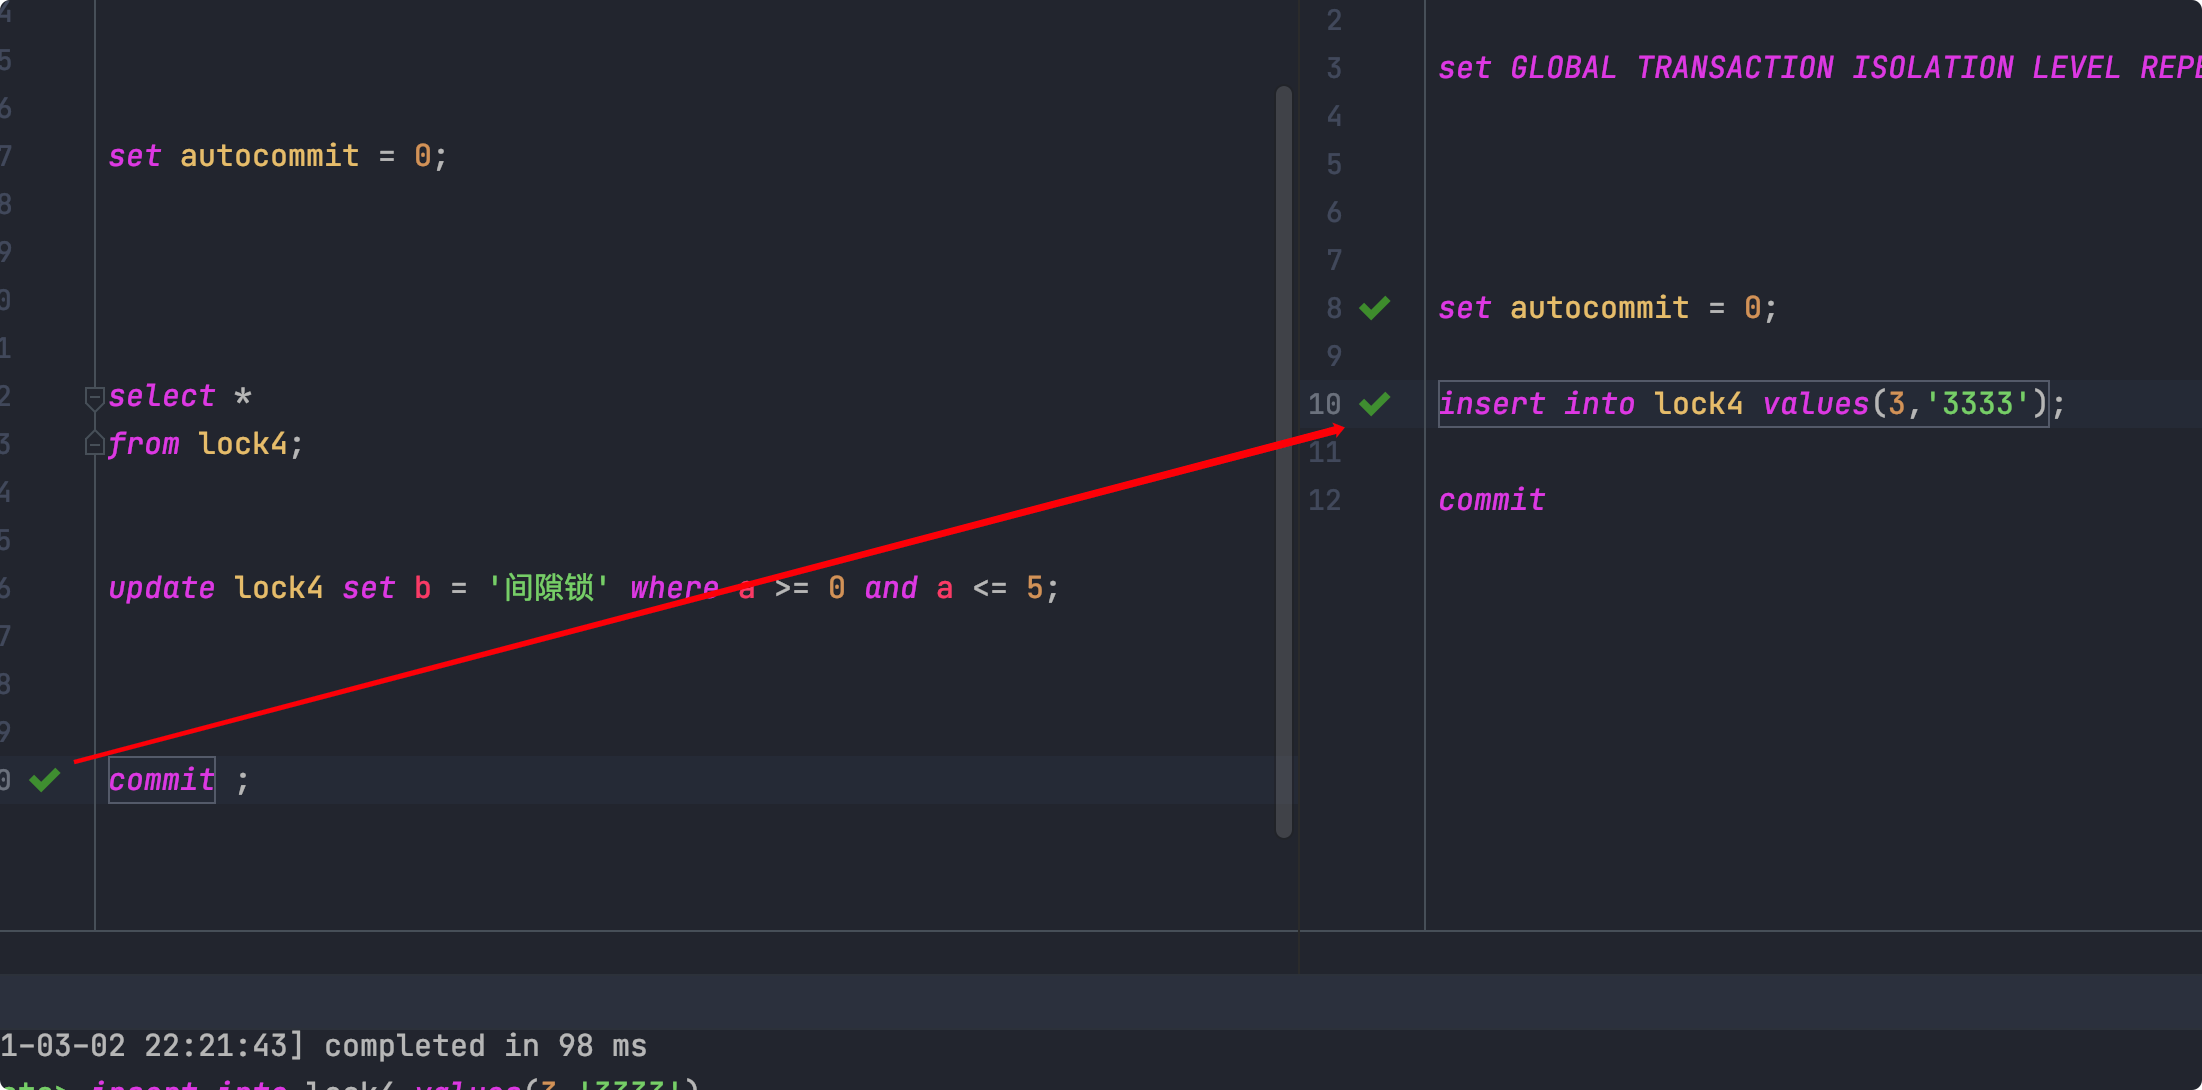Click the highlighted commit keyword in left editor
The height and width of the screenshot is (1090, 2202).
(x=161, y=780)
